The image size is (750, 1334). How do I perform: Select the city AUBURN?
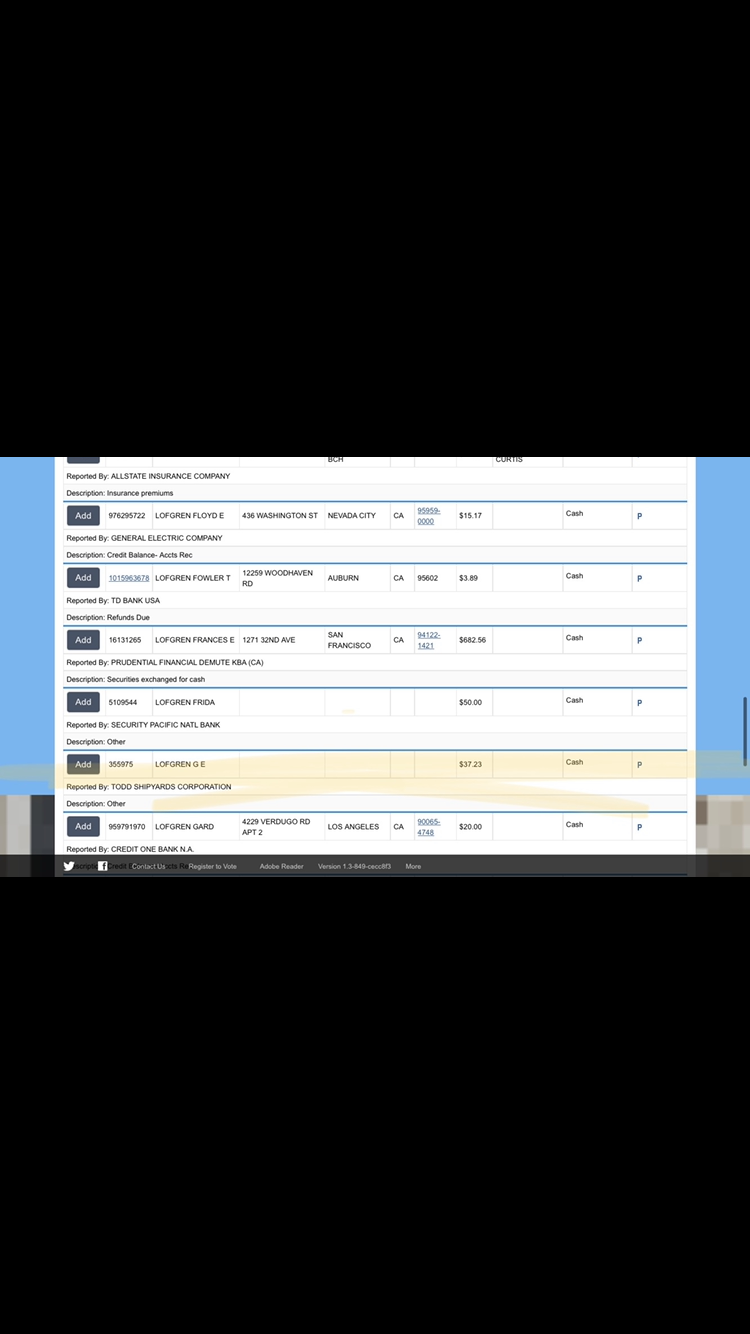click(343, 578)
